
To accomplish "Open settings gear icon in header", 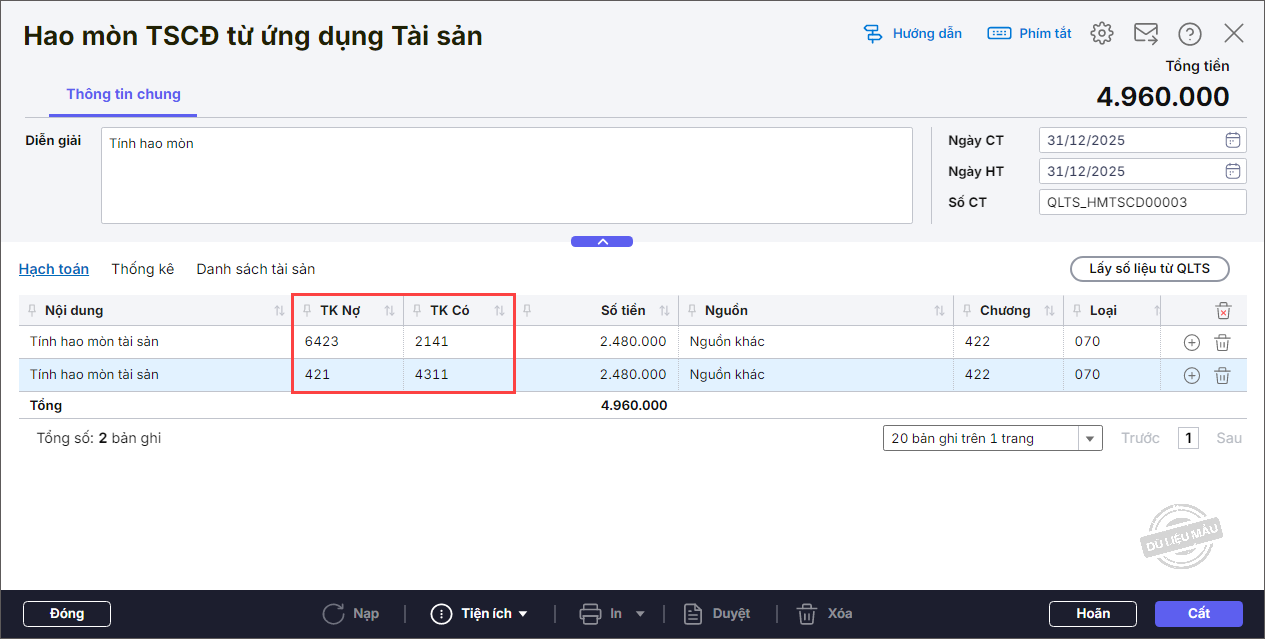I will click(1102, 33).
